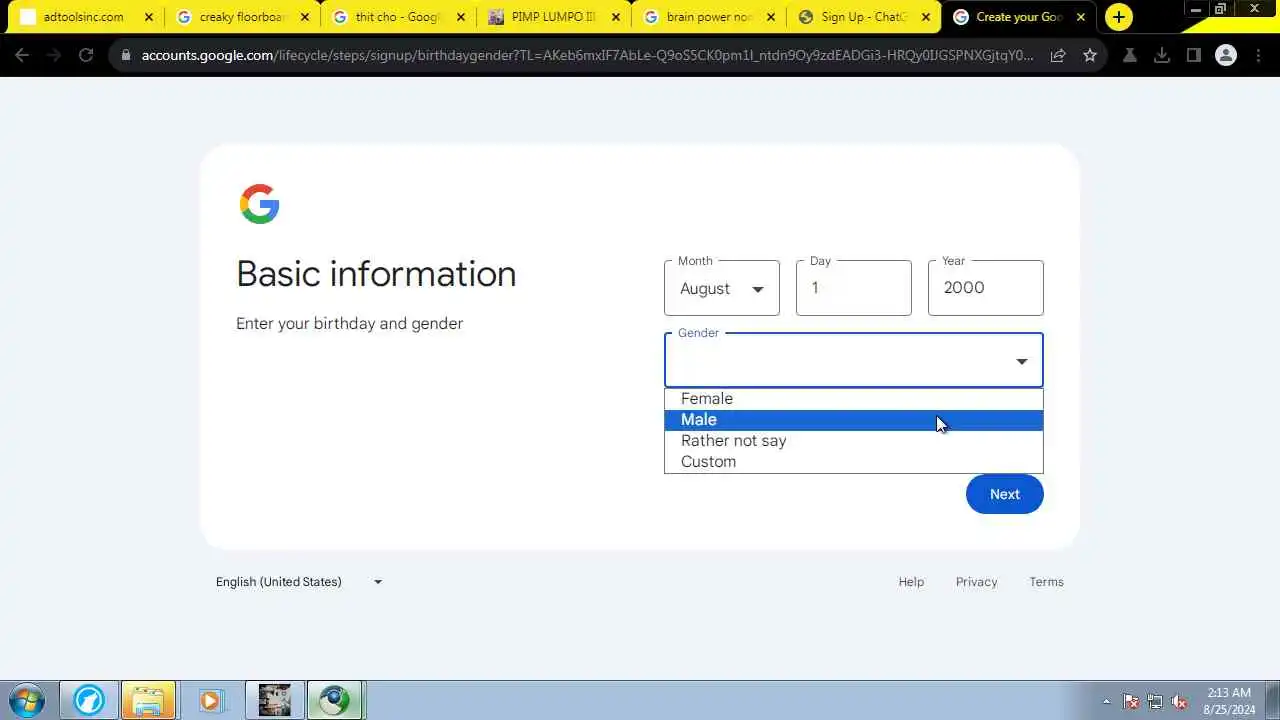Click the browser back arrow
Screen dimensions: 1280x720
22,56
